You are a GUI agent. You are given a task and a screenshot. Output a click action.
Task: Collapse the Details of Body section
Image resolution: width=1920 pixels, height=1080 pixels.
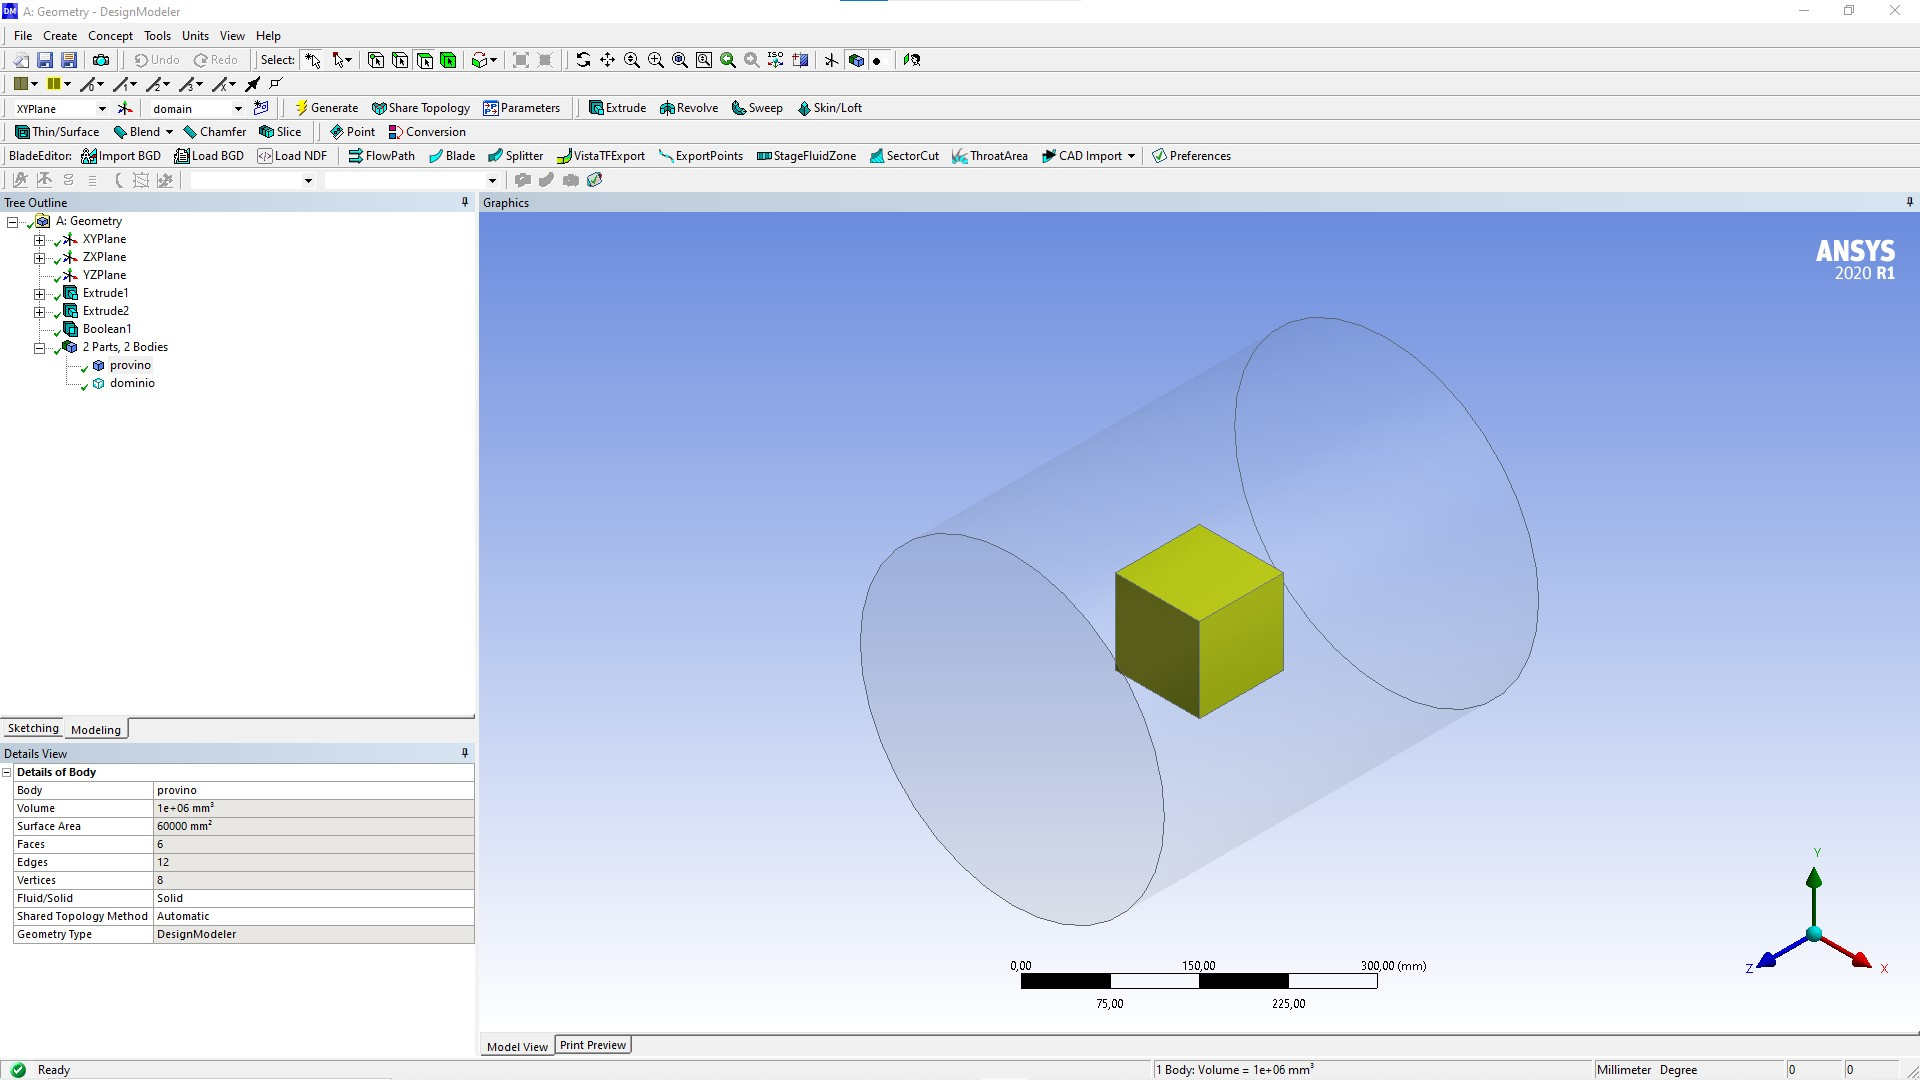click(x=7, y=772)
